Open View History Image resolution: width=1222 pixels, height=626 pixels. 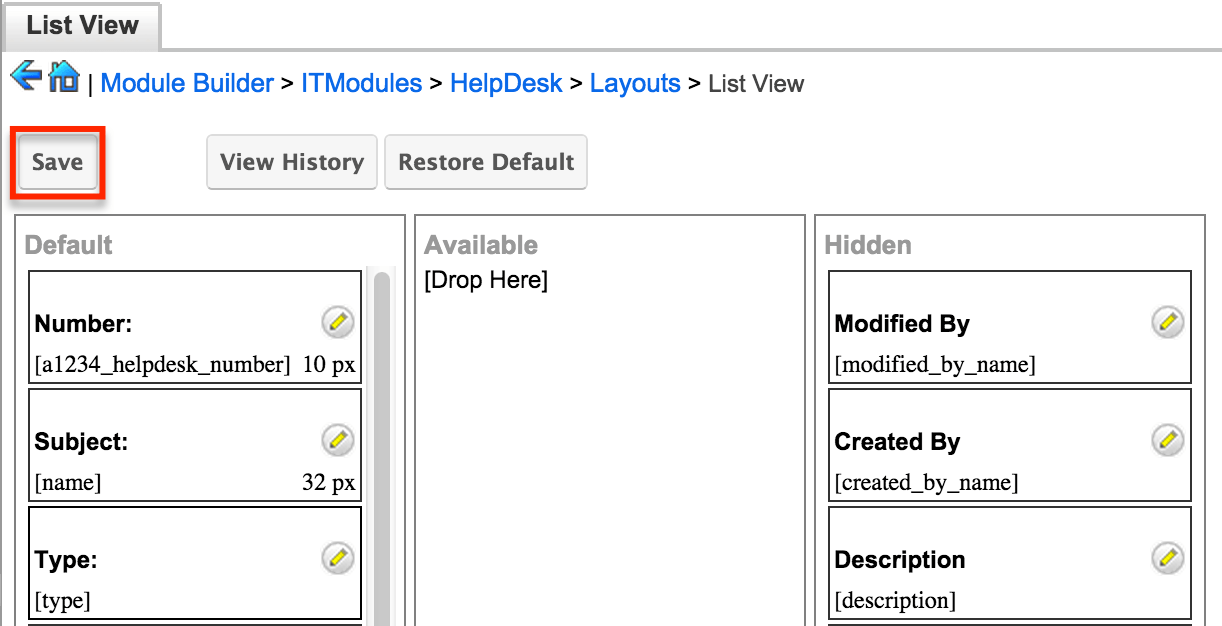click(x=291, y=162)
